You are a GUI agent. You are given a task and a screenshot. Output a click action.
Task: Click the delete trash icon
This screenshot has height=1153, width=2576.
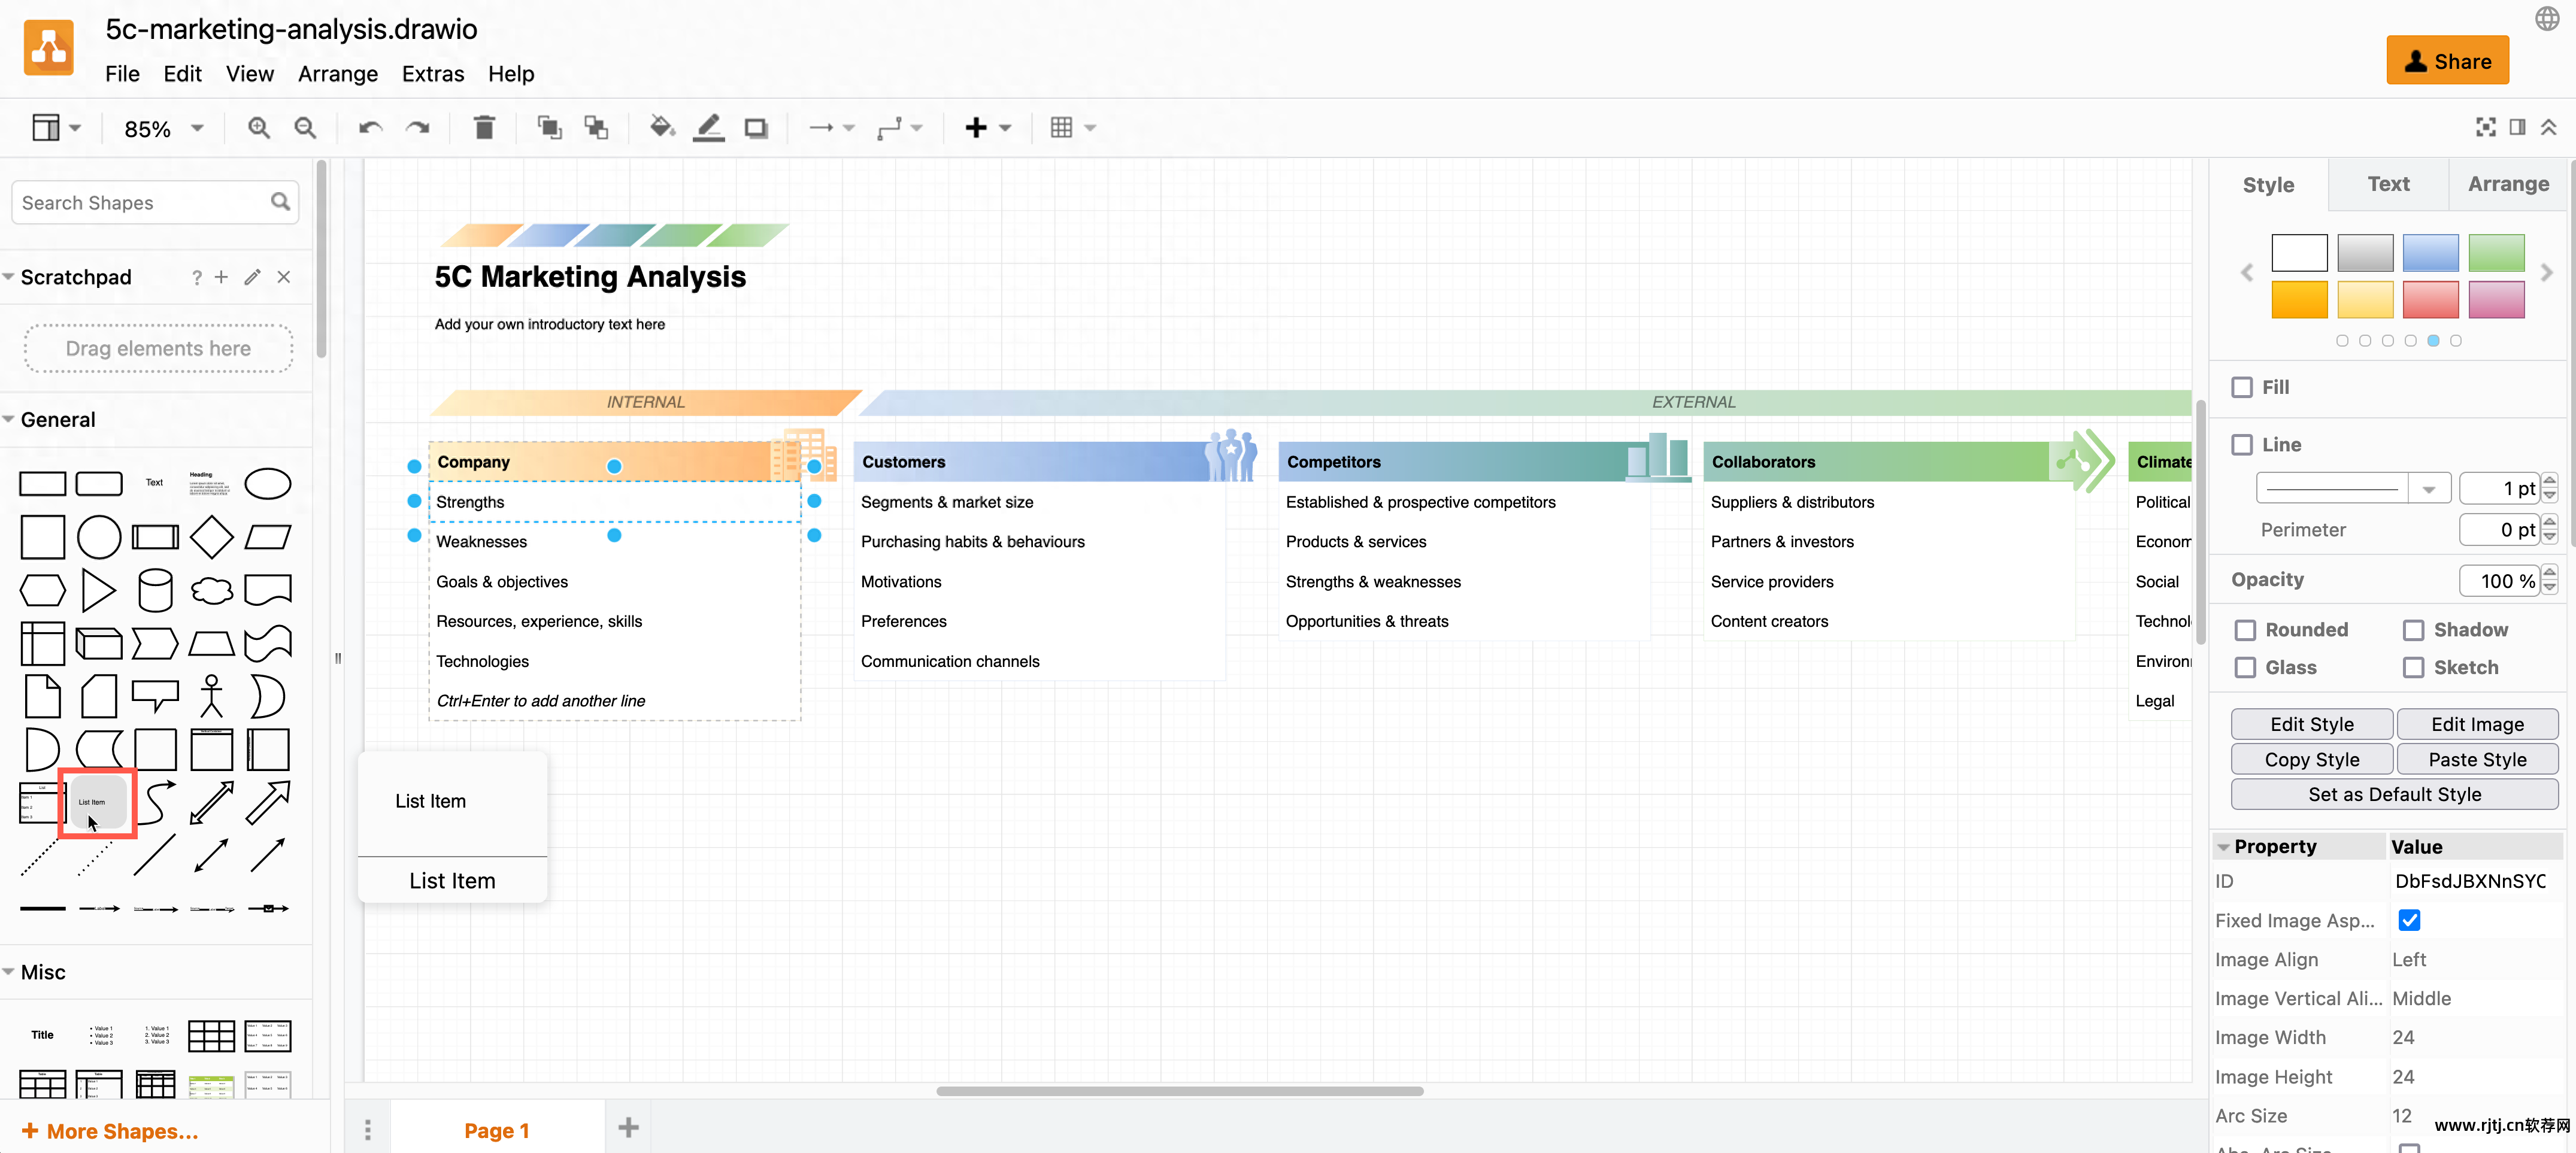(484, 128)
